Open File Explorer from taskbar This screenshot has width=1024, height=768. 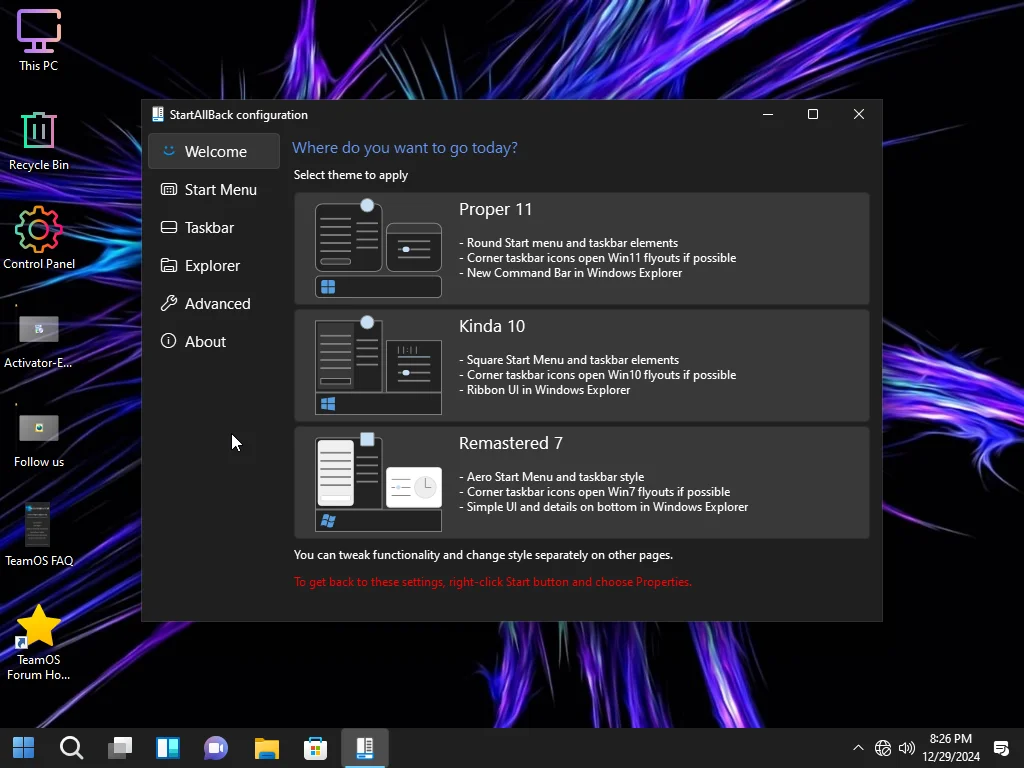[266, 748]
